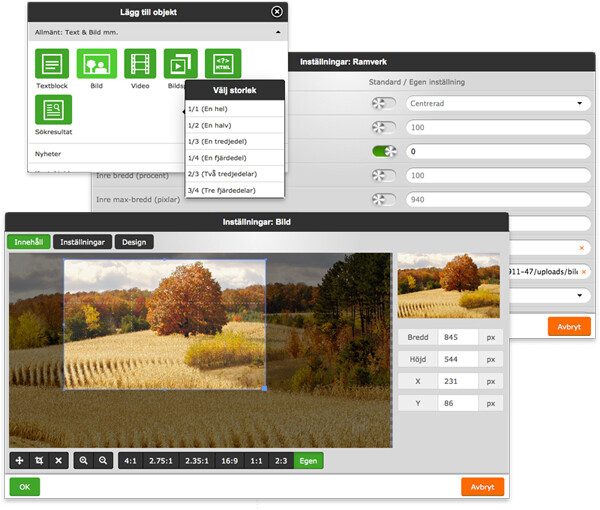Open the Centrerad alignment dropdown

click(x=498, y=103)
